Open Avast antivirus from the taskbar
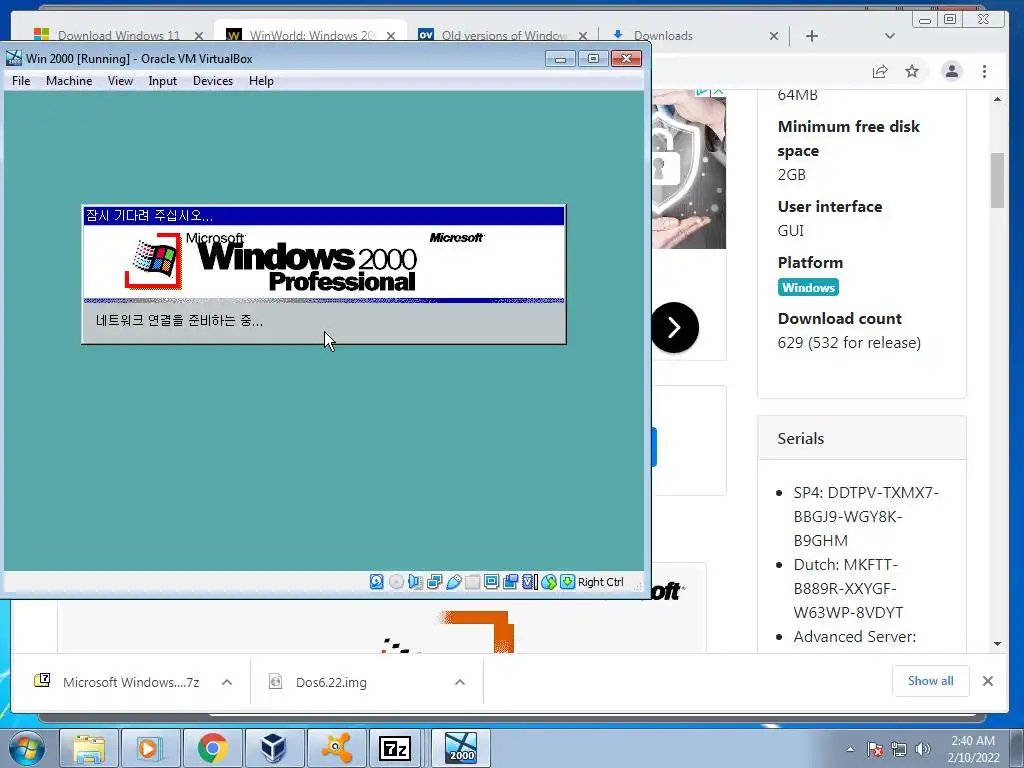The image size is (1024, 768). pyautogui.click(x=336, y=748)
